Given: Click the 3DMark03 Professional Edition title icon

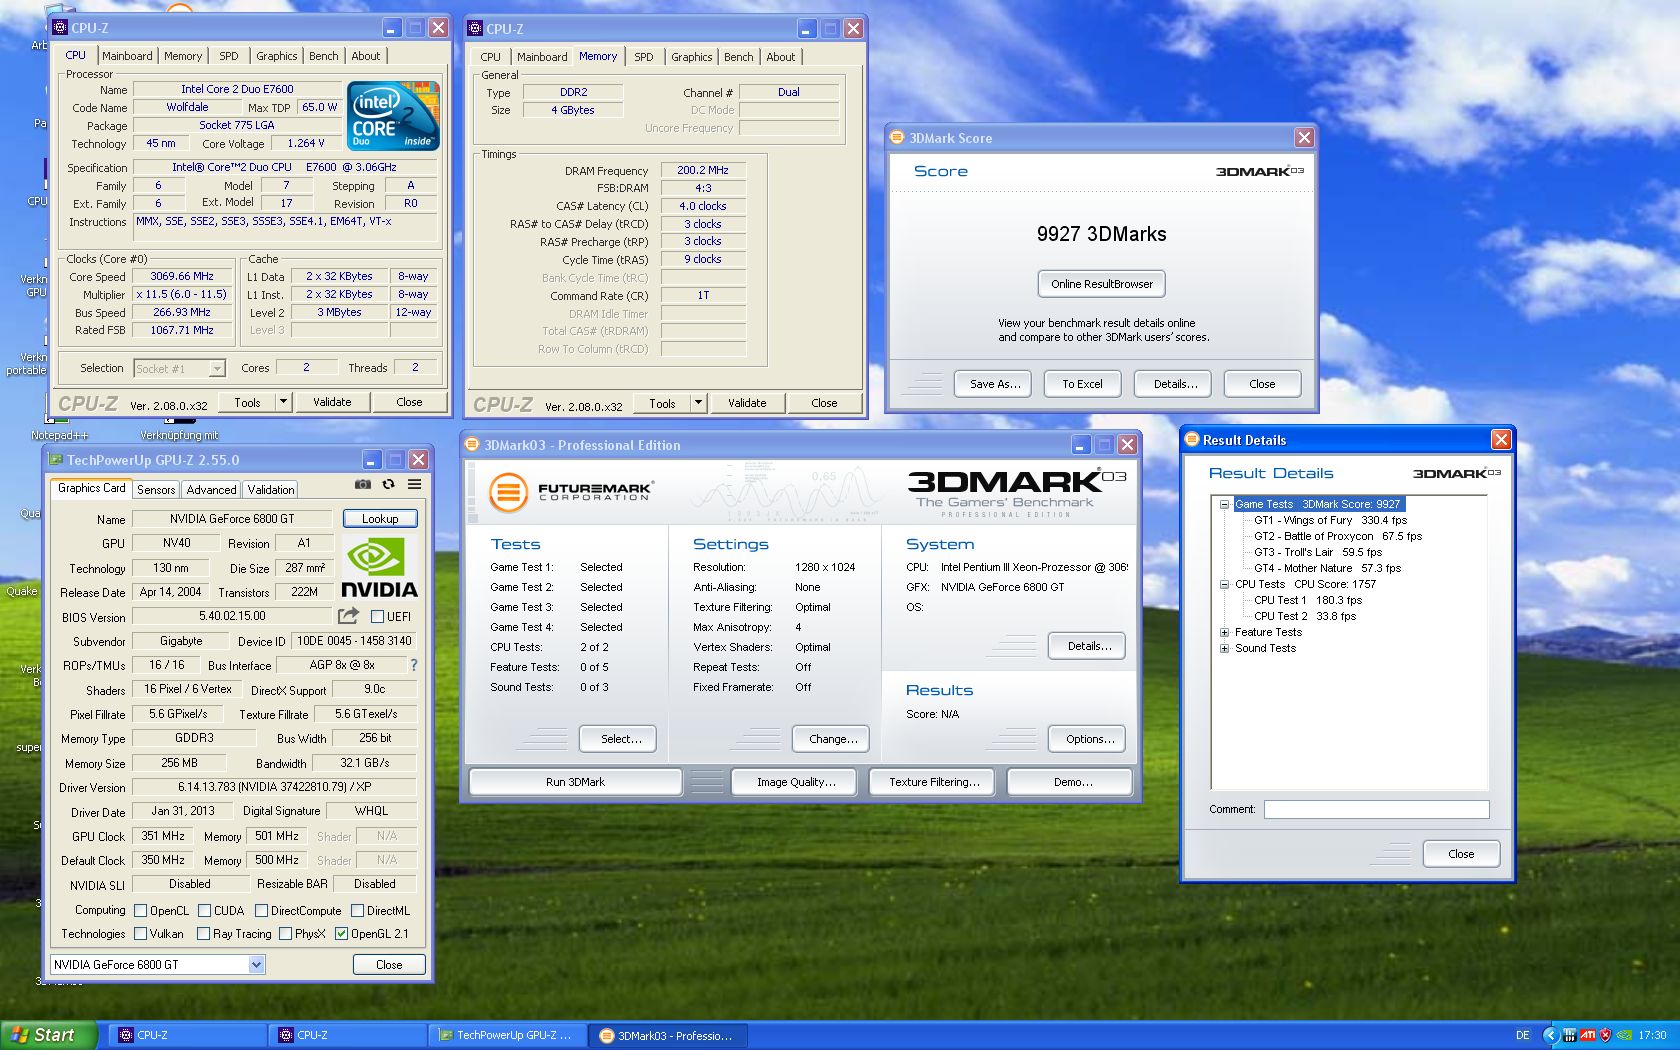Looking at the screenshot, I should [472, 444].
